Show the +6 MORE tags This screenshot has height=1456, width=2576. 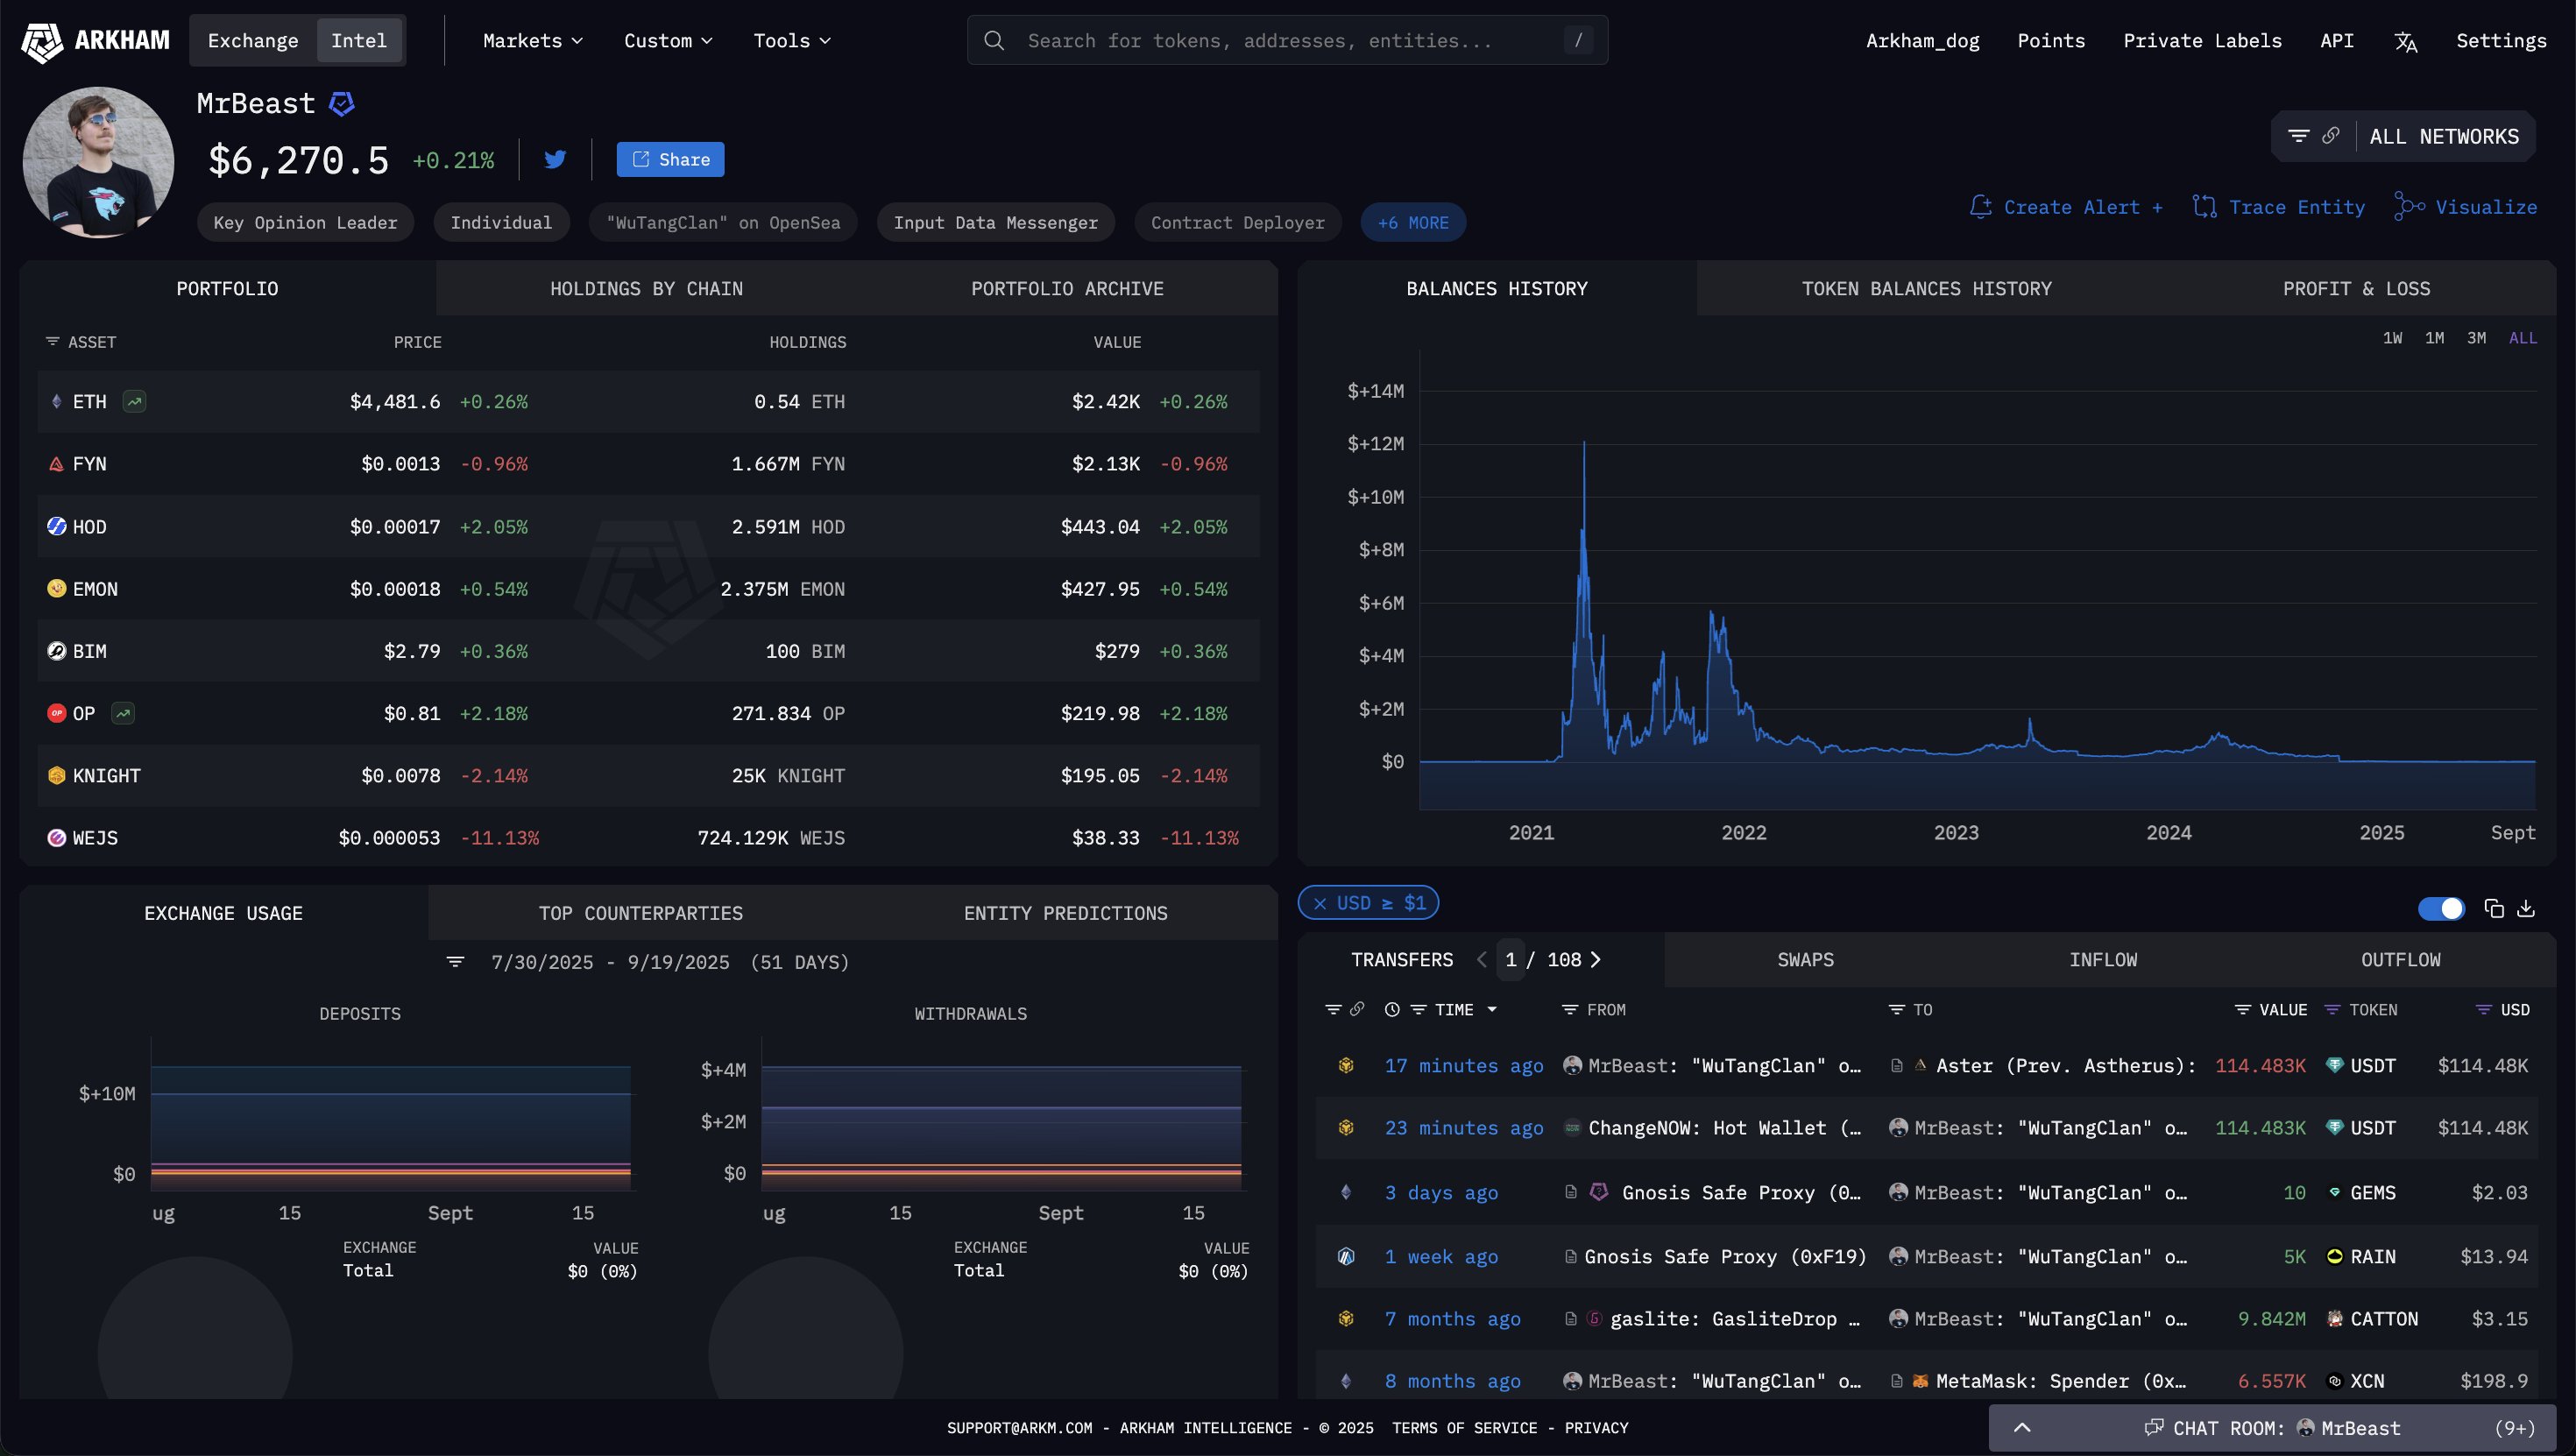coord(1412,223)
